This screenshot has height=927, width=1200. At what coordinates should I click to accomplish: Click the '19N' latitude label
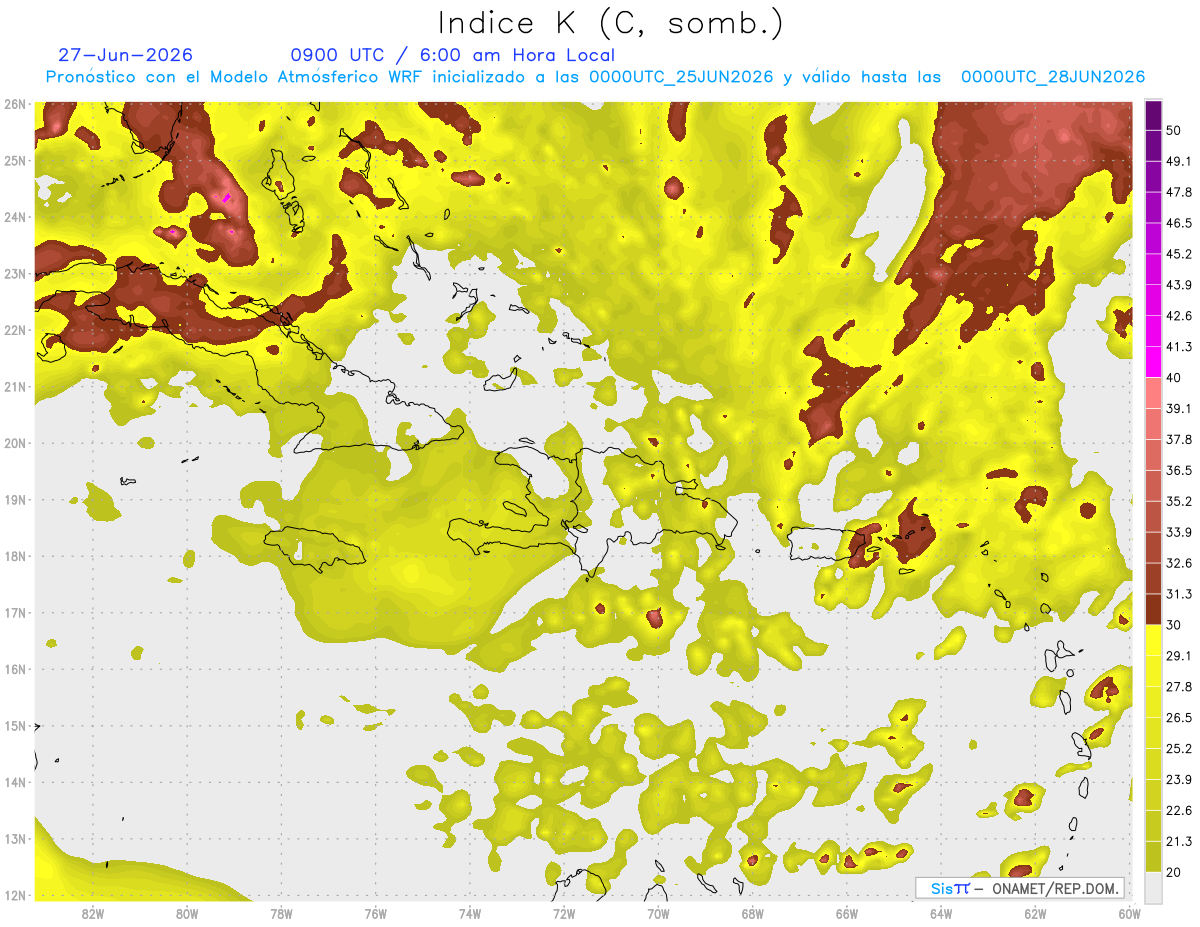[15, 500]
